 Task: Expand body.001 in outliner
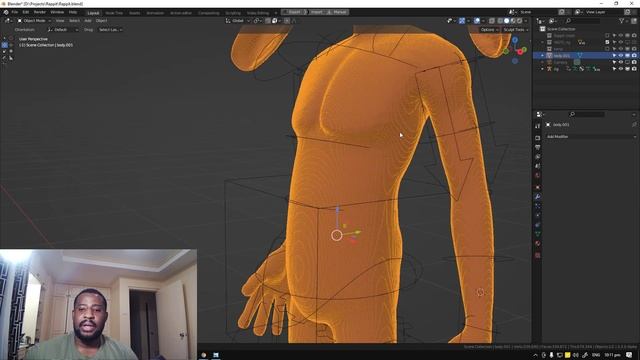click(x=542, y=56)
